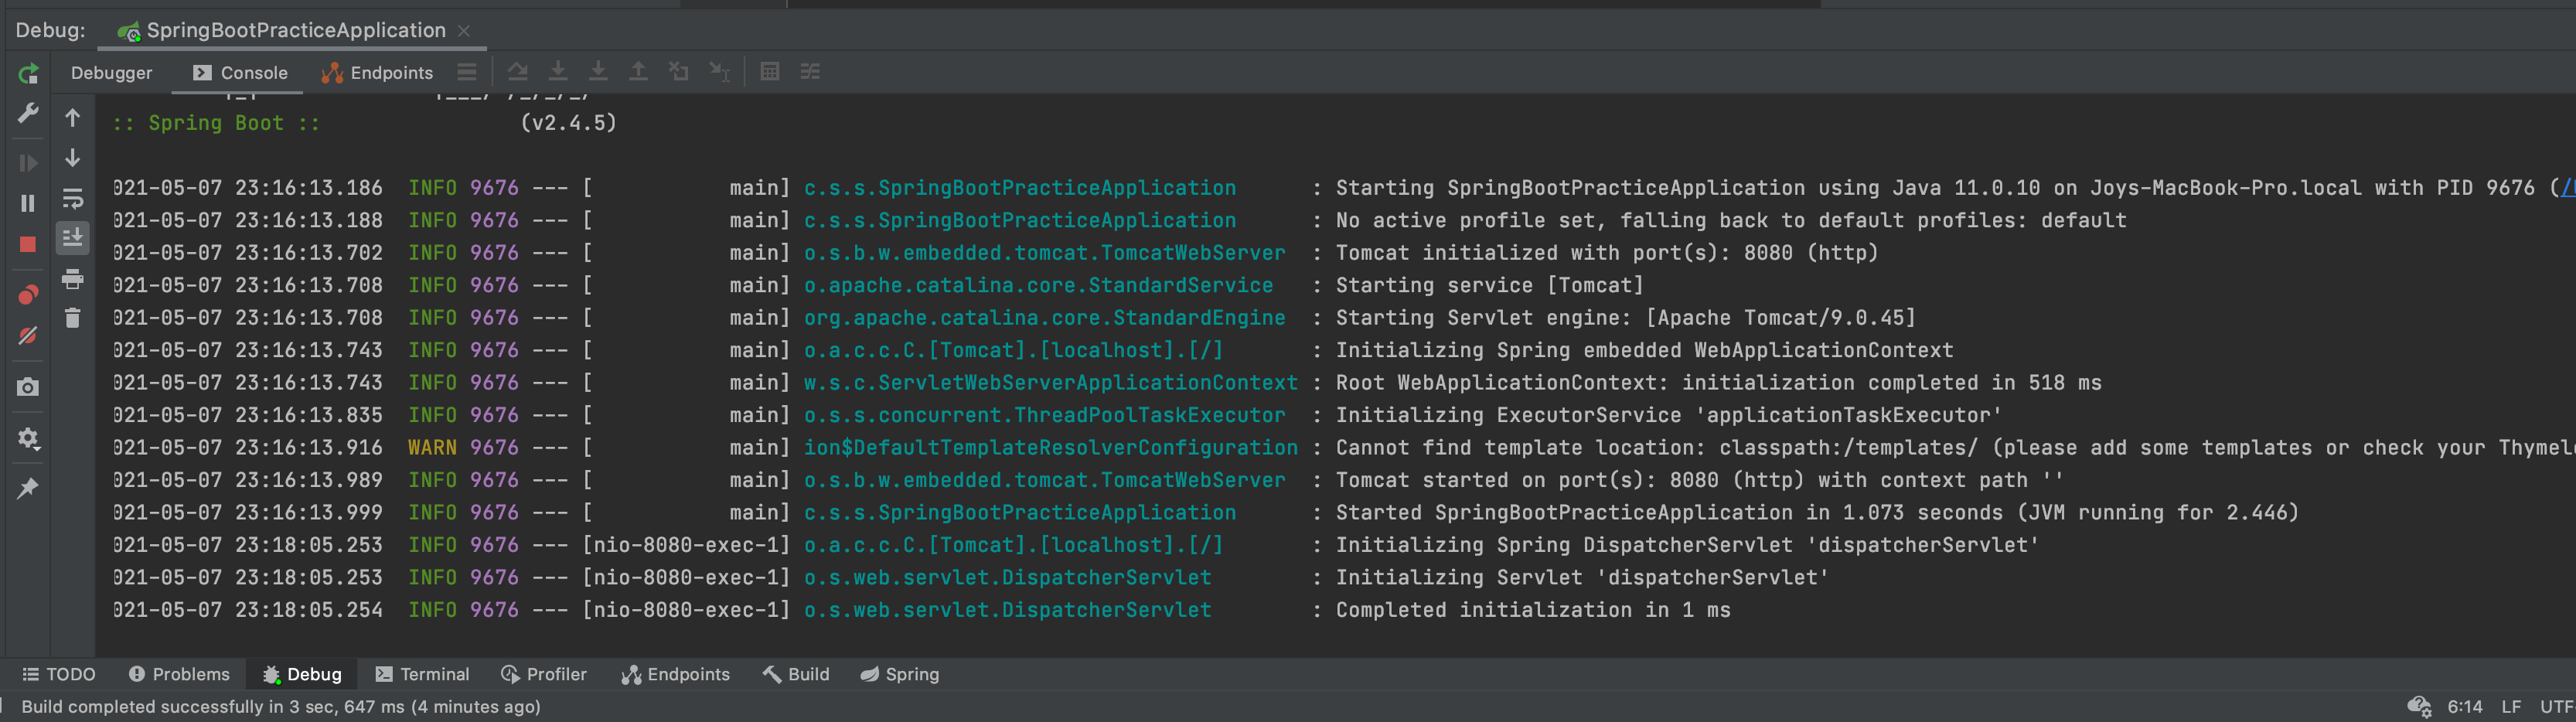Click the Step Into icon
Viewport: 2576px width, 722px height.
(558, 72)
